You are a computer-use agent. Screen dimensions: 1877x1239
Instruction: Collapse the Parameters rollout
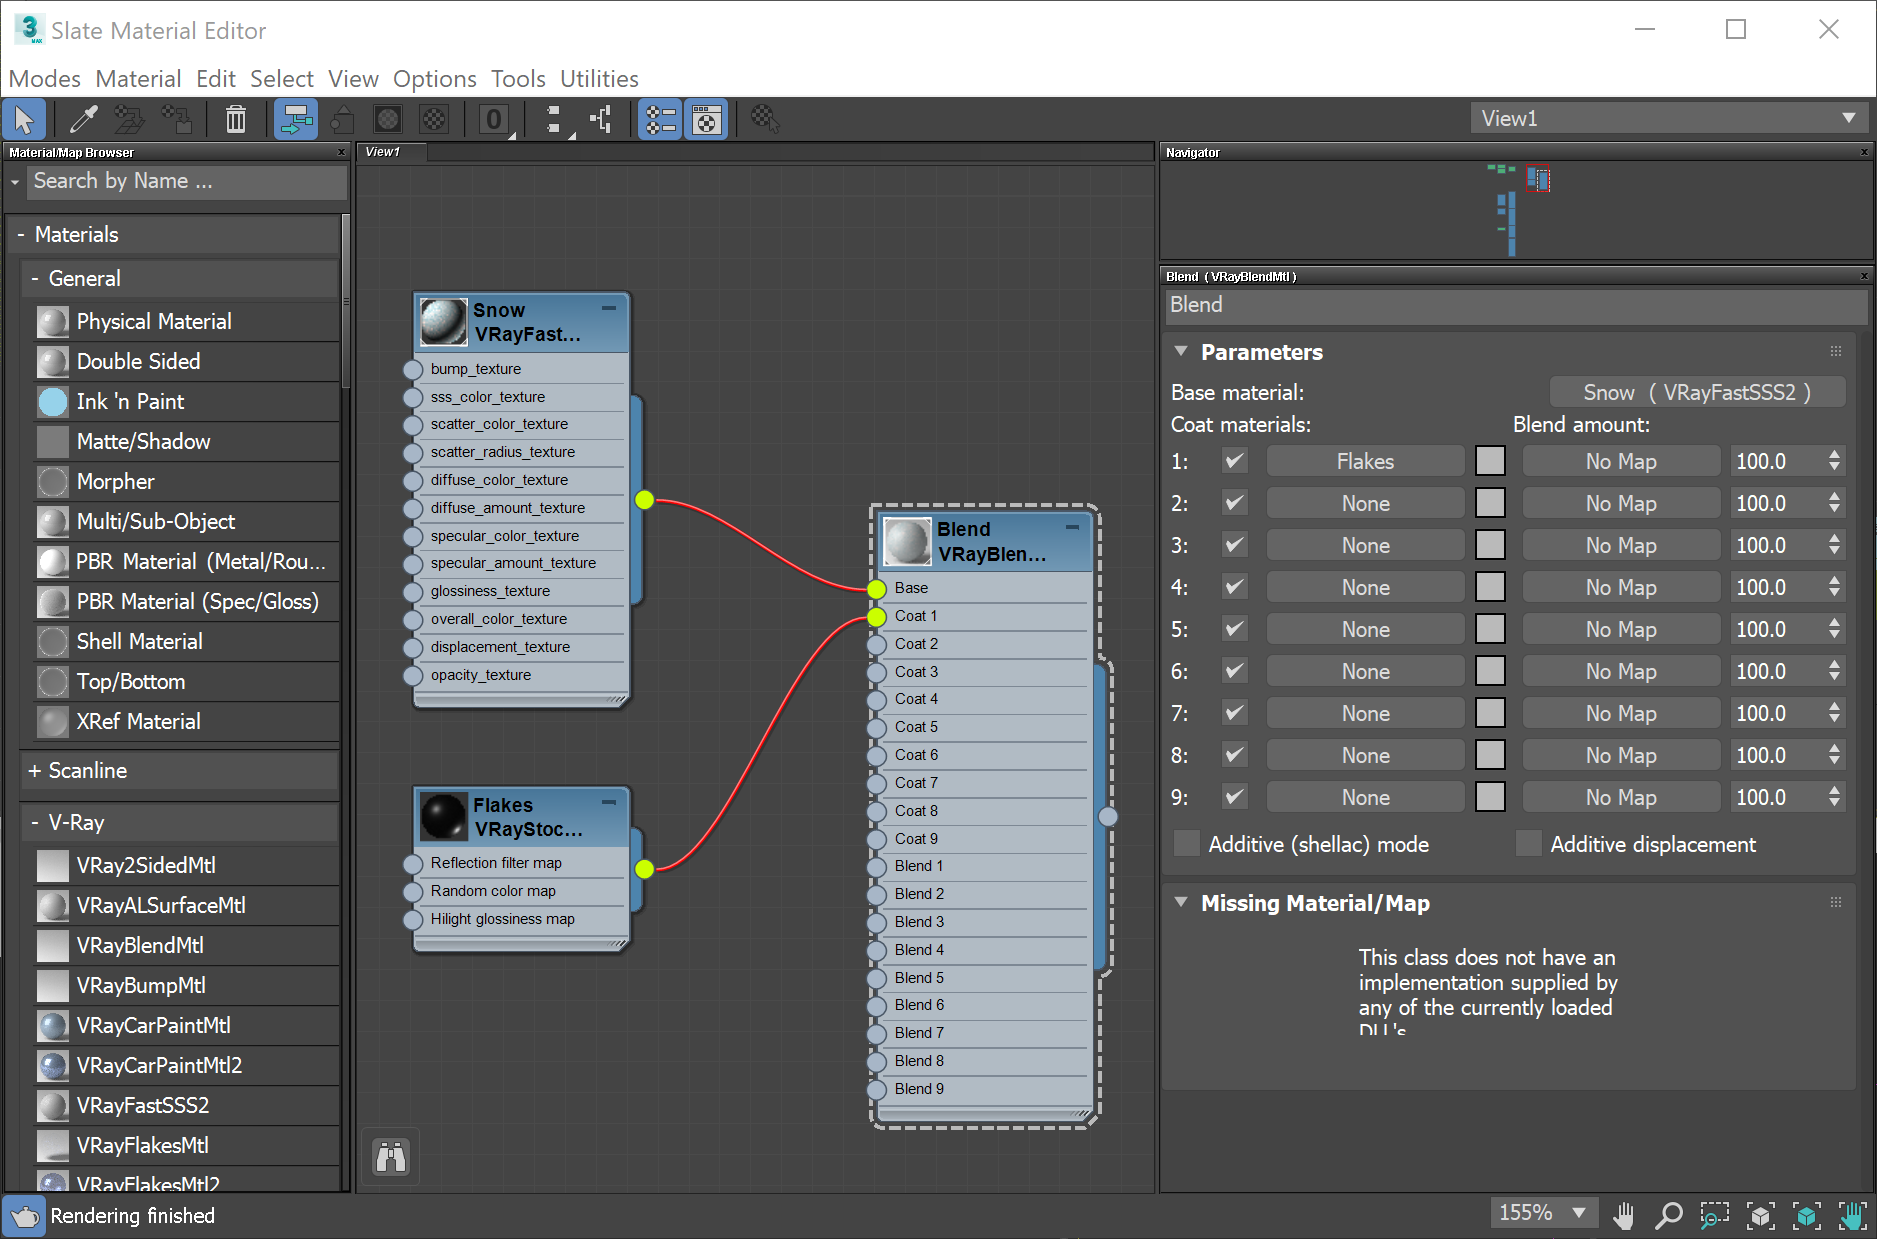tap(1181, 352)
